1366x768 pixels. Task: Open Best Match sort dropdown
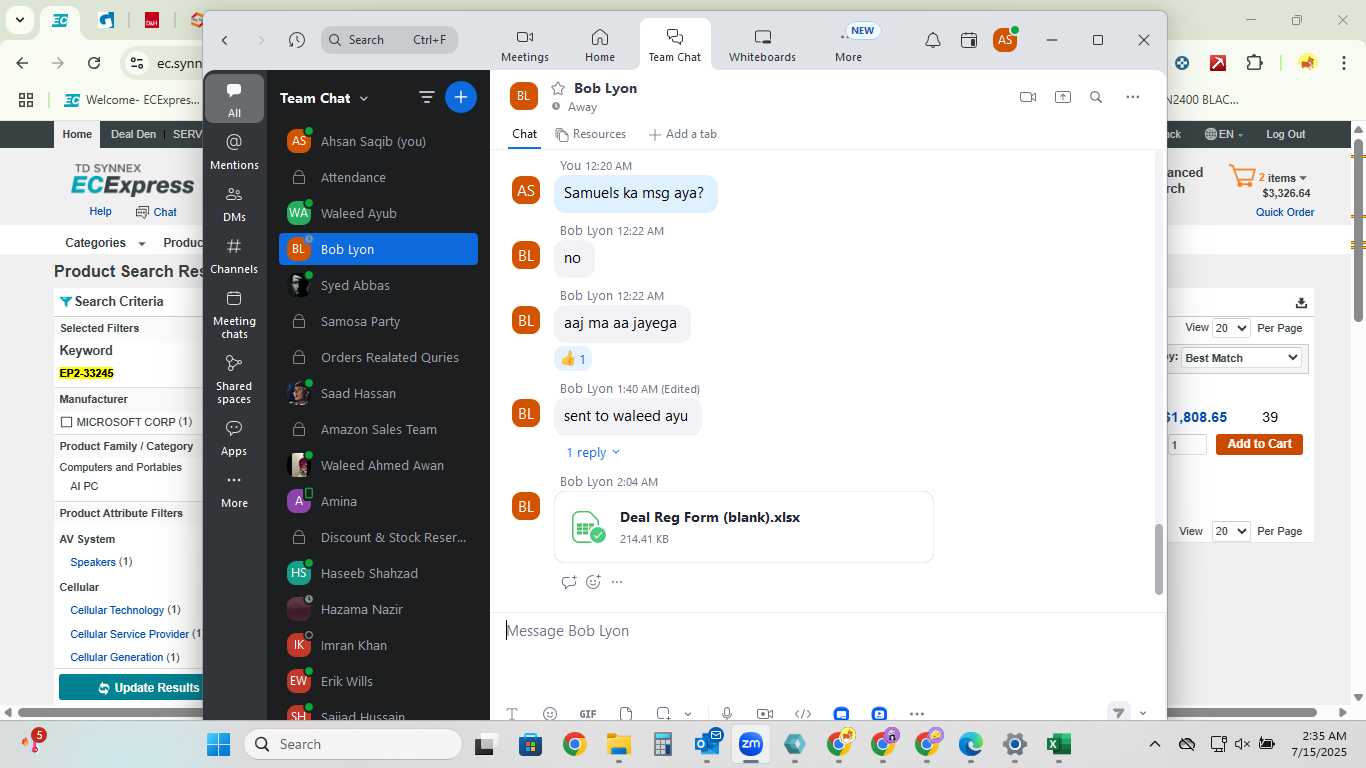[x=1241, y=358]
